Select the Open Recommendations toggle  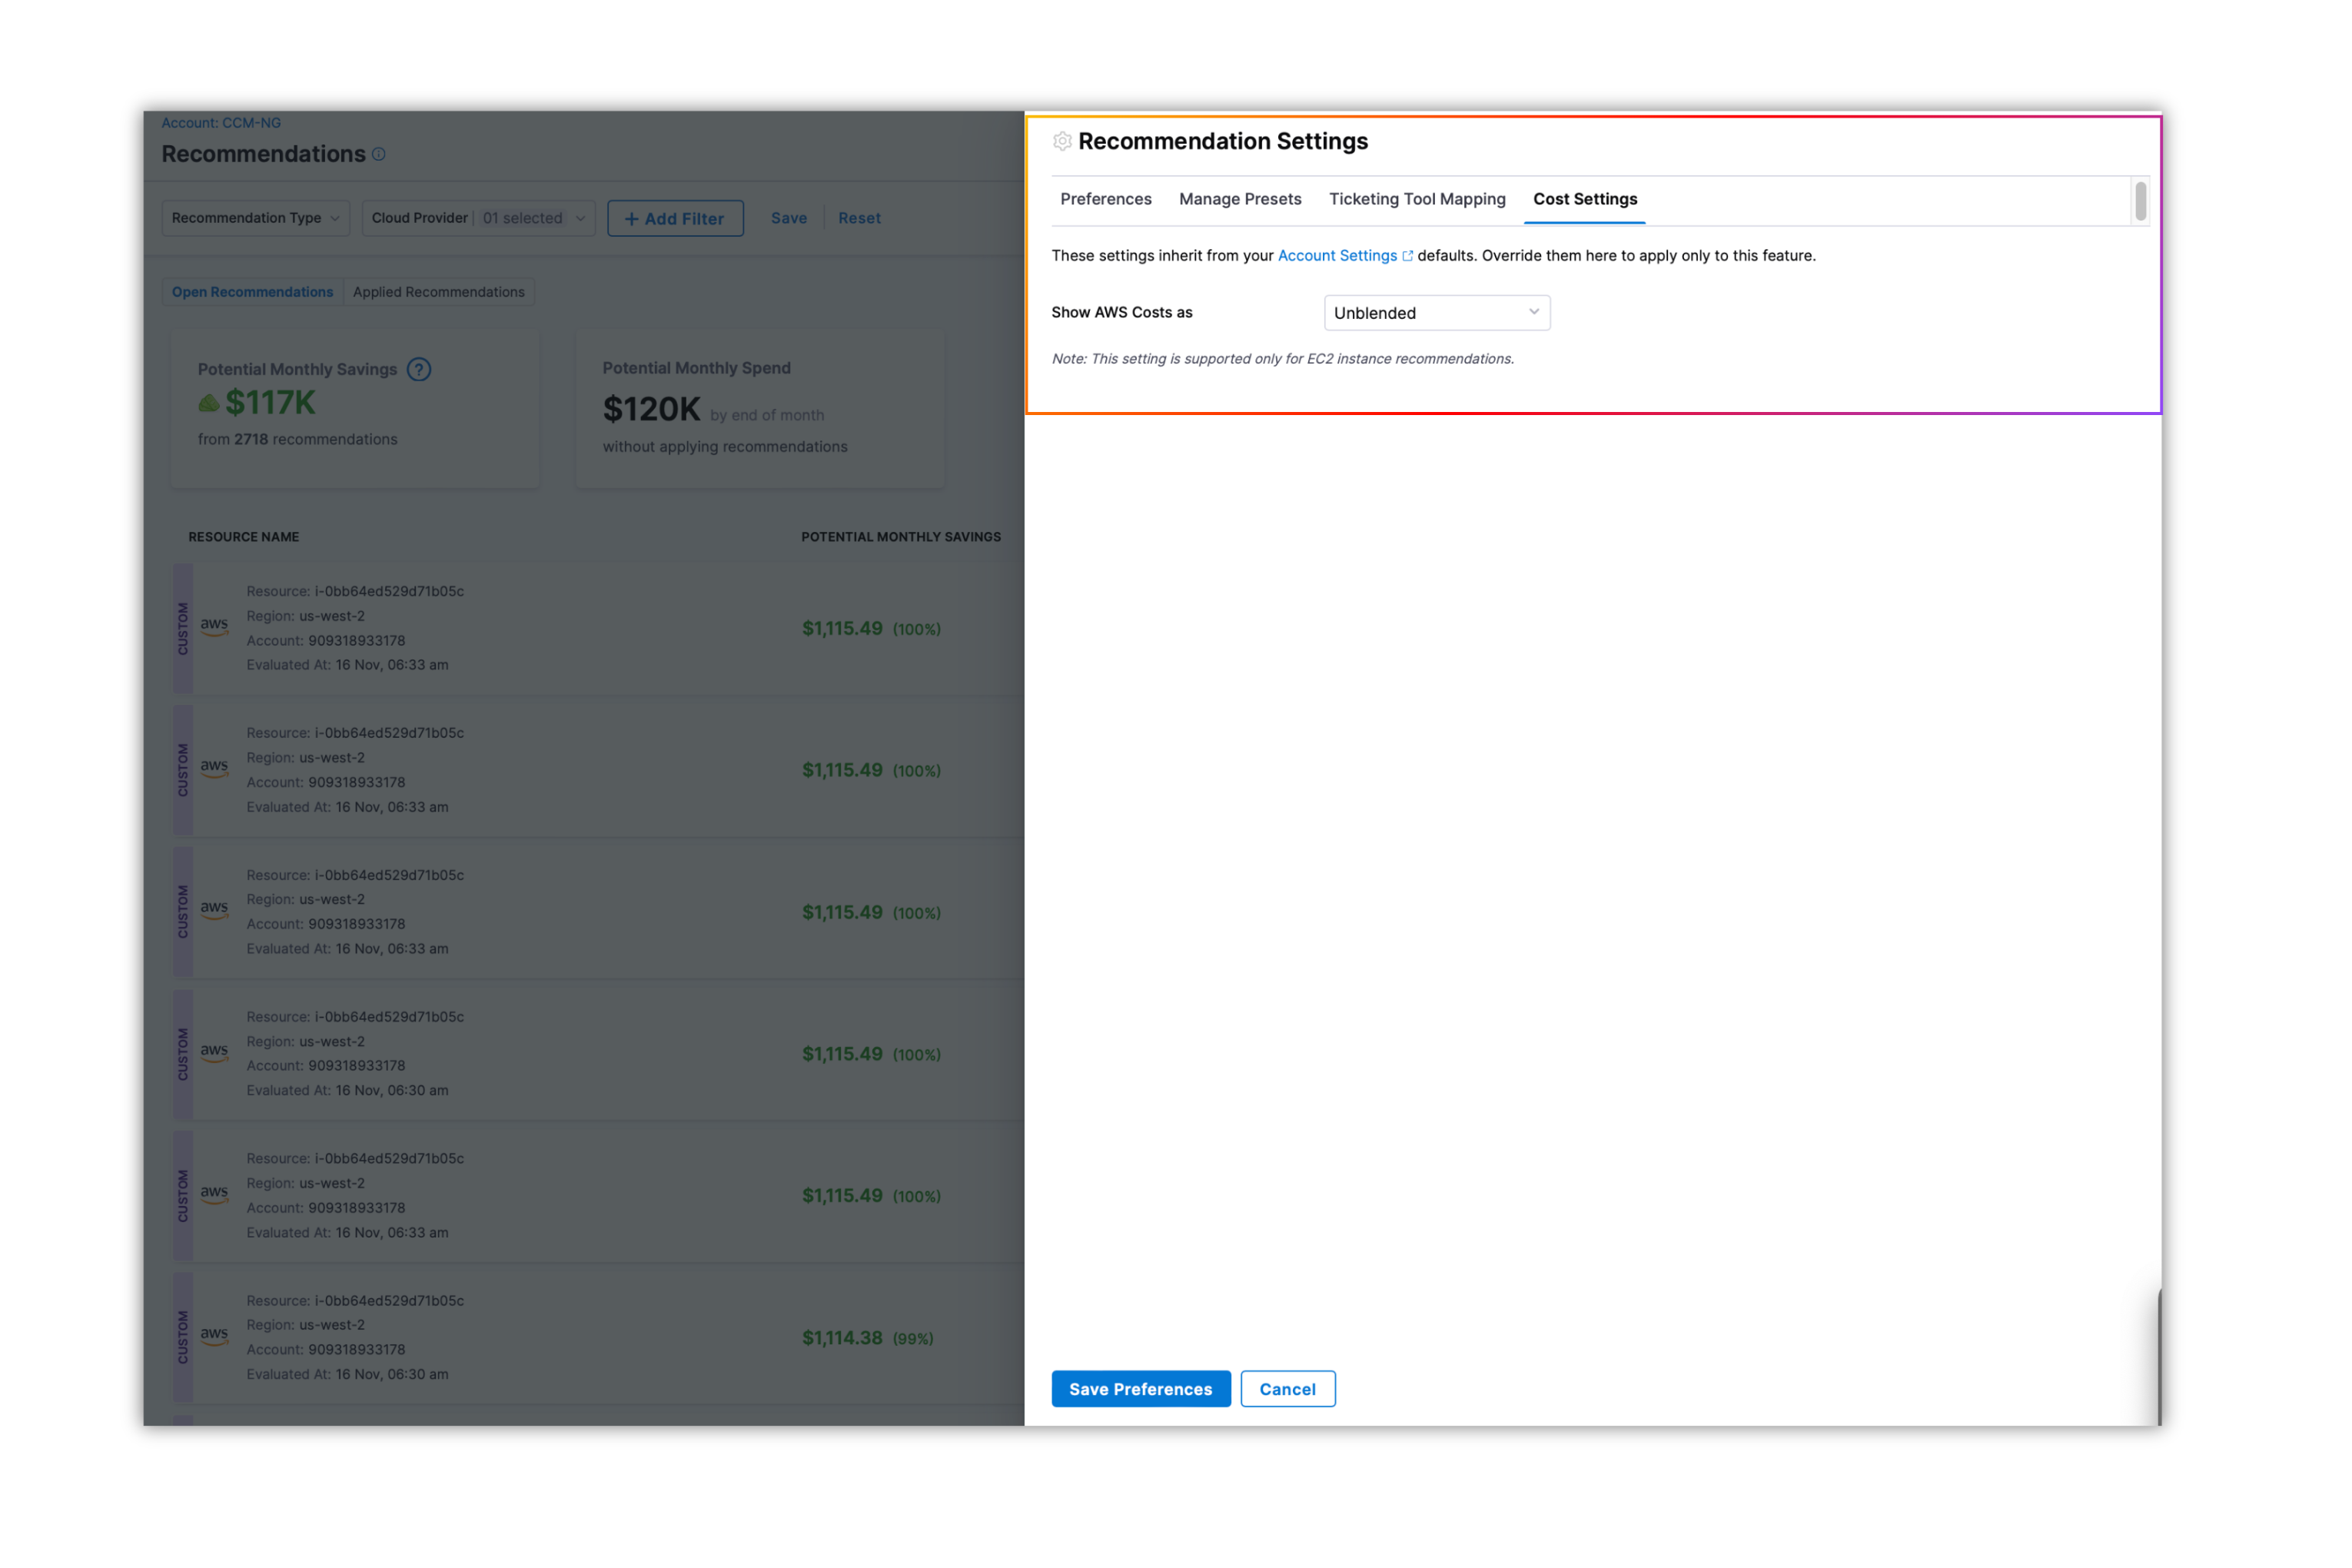coord(252,292)
